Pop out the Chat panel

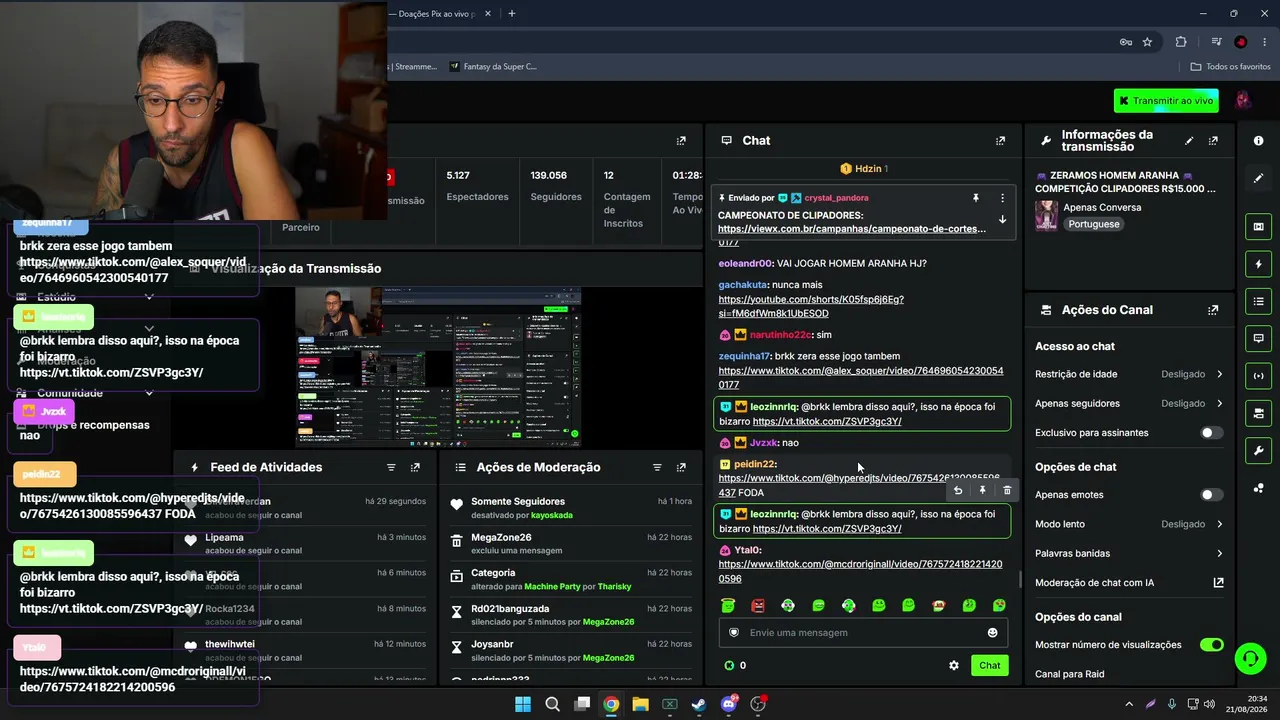[x=1000, y=141]
